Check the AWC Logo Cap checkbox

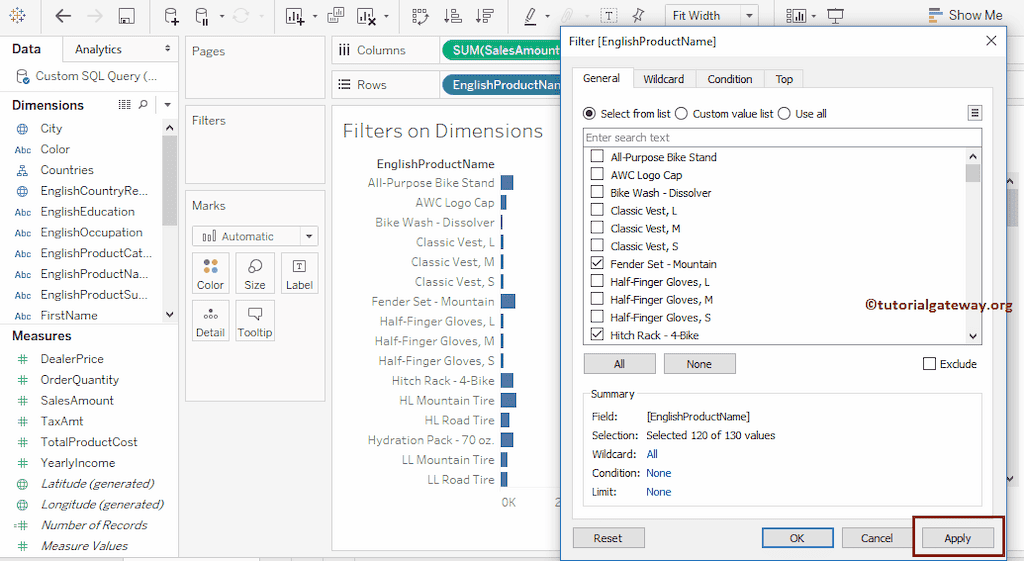(x=597, y=174)
